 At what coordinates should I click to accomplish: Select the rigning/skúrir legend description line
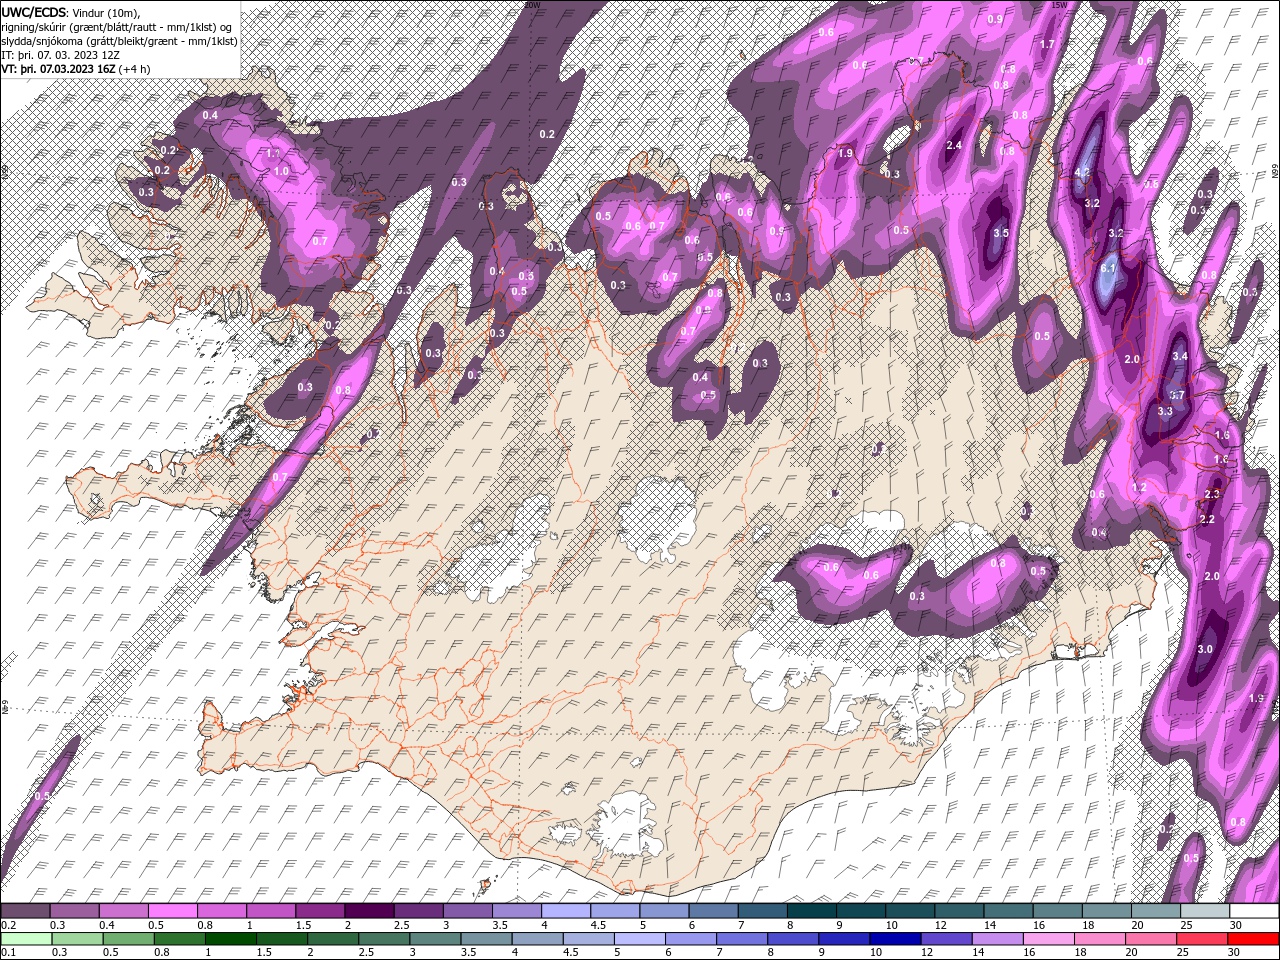[119, 26]
